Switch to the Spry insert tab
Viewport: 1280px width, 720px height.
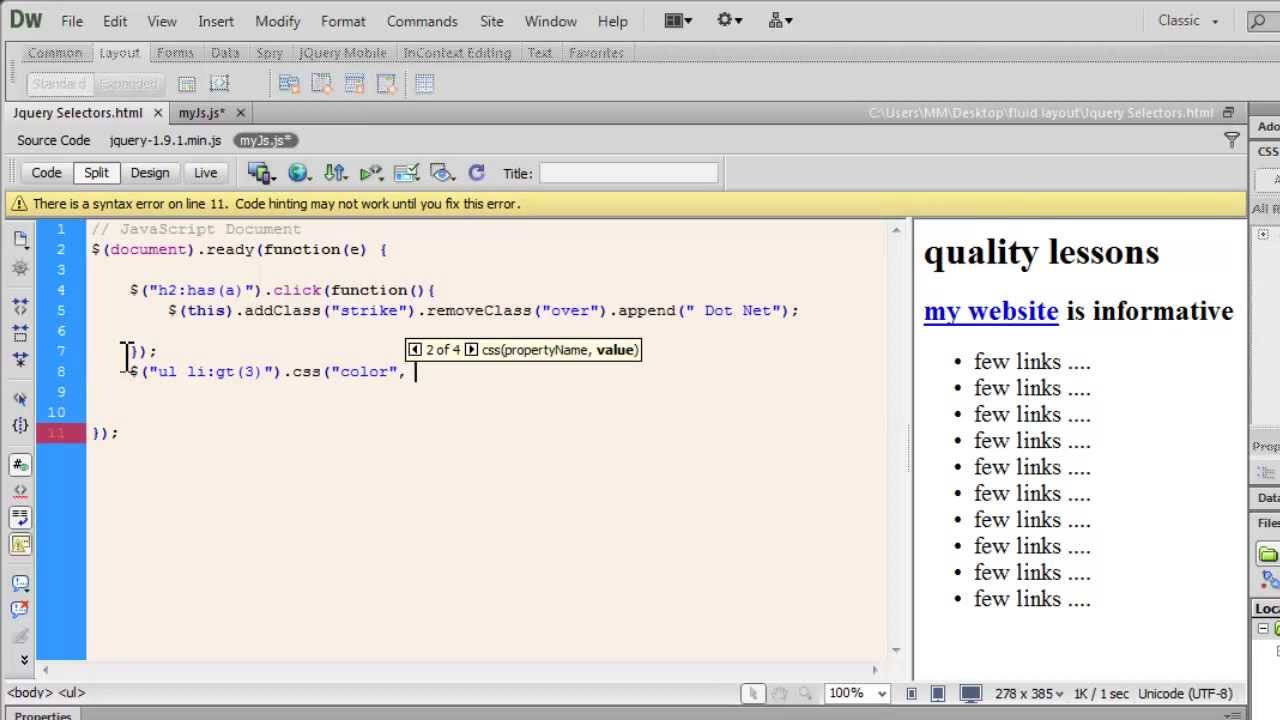[x=269, y=53]
